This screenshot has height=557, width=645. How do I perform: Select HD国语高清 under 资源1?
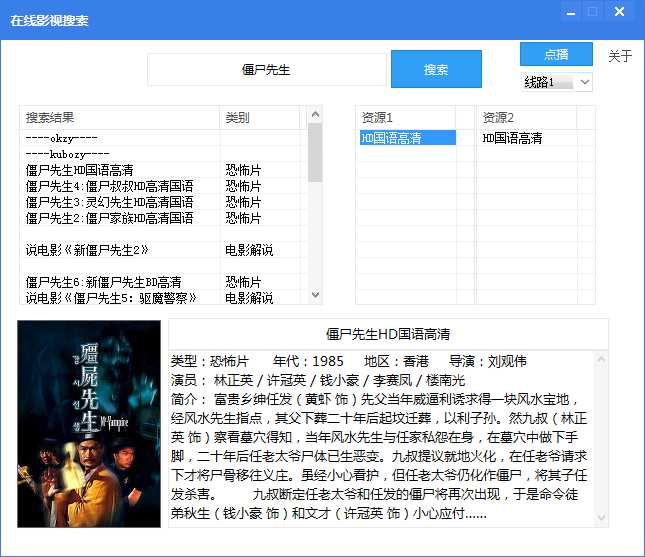coord(408,138)
